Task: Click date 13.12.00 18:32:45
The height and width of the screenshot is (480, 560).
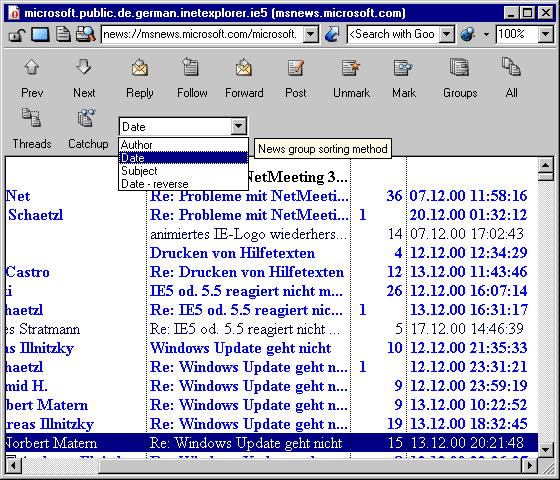Action: pyautogui.click(x=468, y=424)
